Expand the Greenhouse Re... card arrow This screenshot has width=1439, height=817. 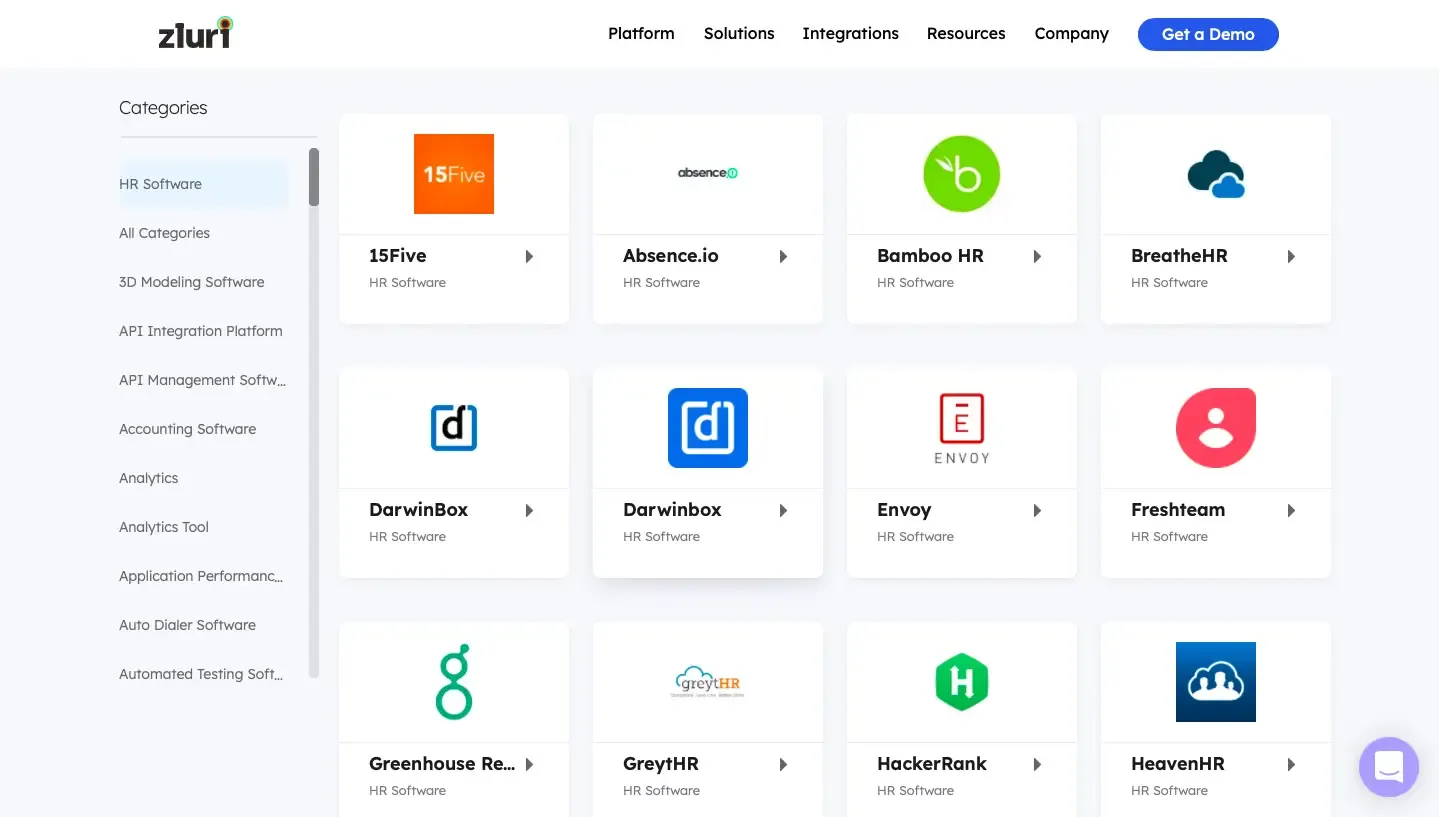pyautogui.click(x=530, y=765)
